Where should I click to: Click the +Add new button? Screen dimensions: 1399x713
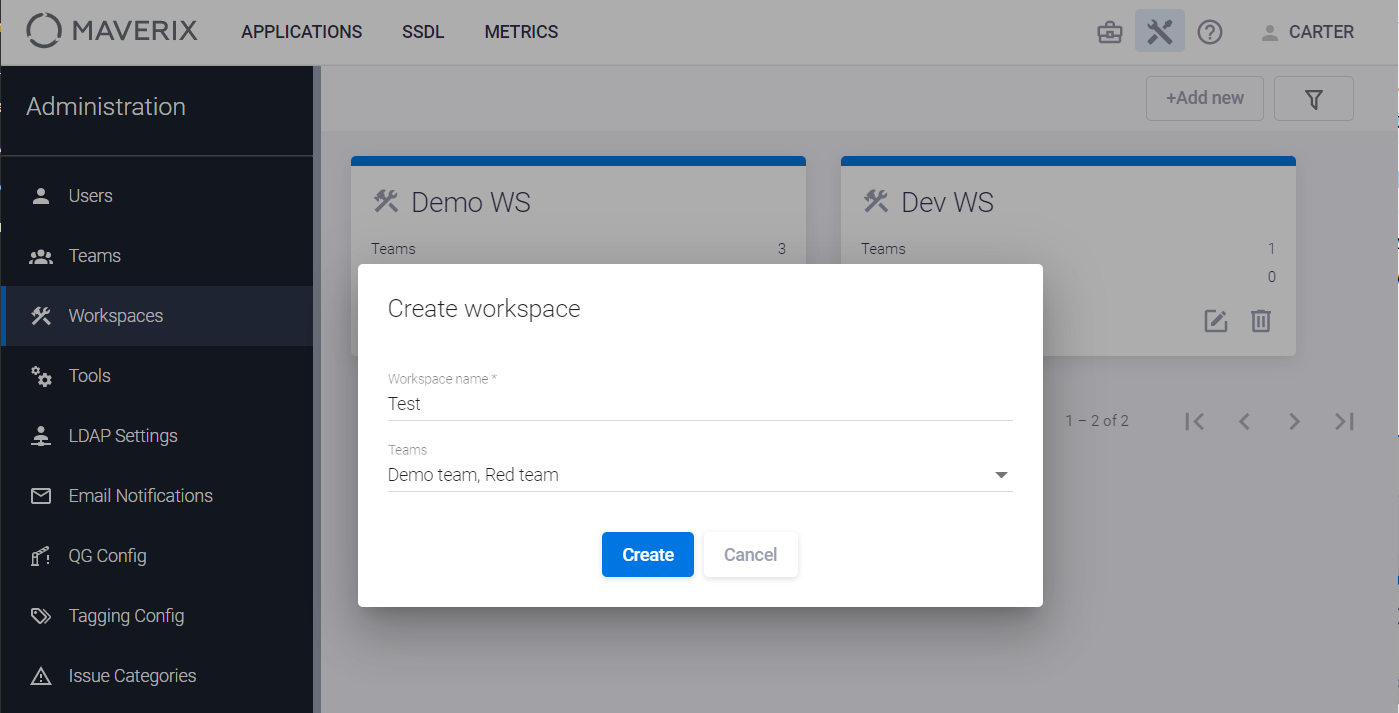pyautogui.click(x=1204, y=98)
